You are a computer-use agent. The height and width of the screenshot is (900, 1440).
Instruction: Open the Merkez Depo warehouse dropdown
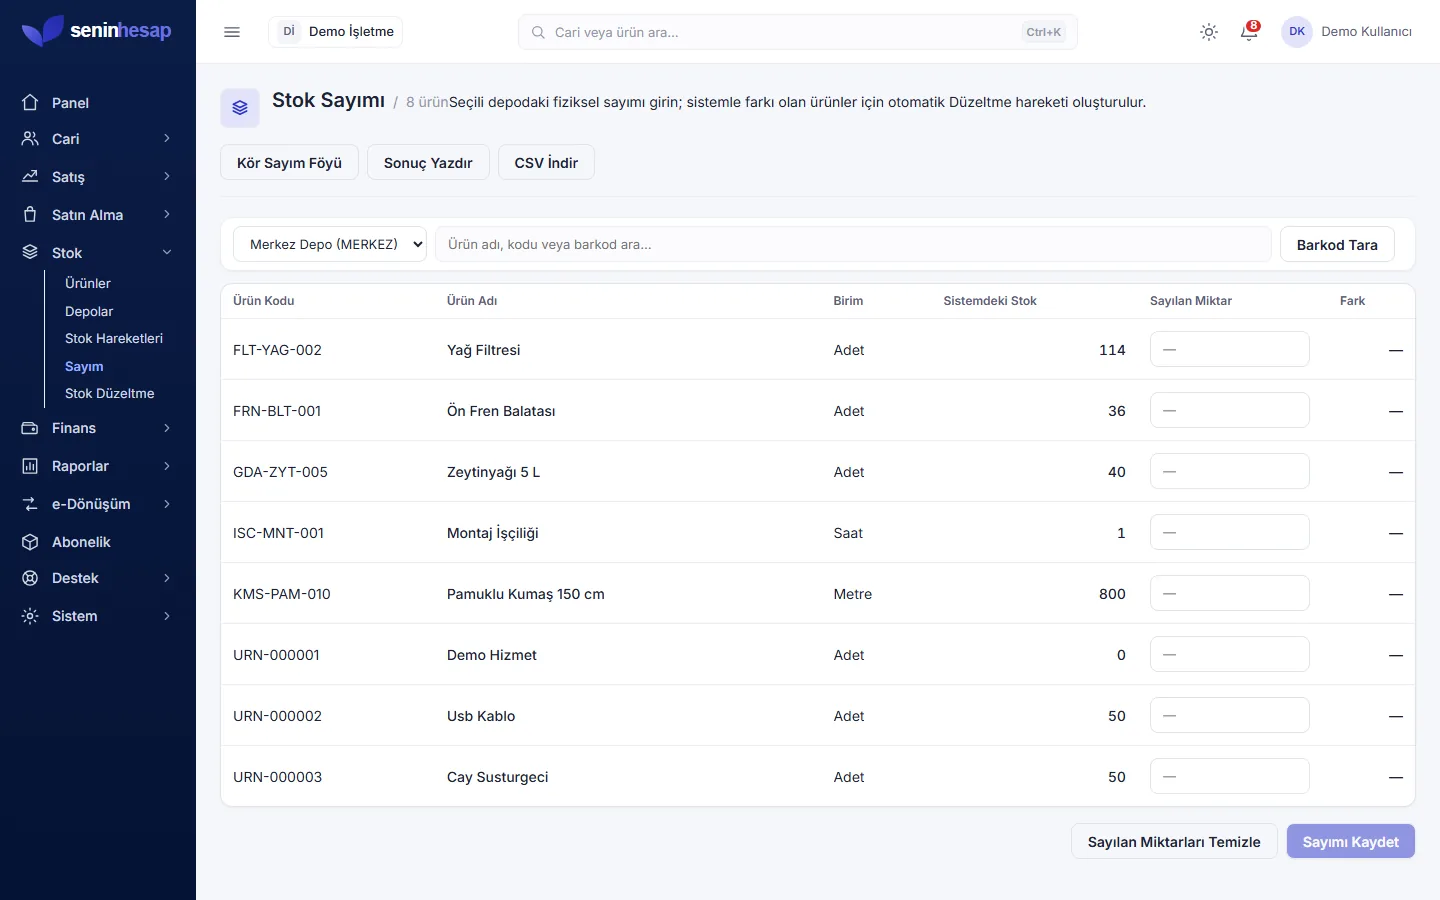click(330, 244)
